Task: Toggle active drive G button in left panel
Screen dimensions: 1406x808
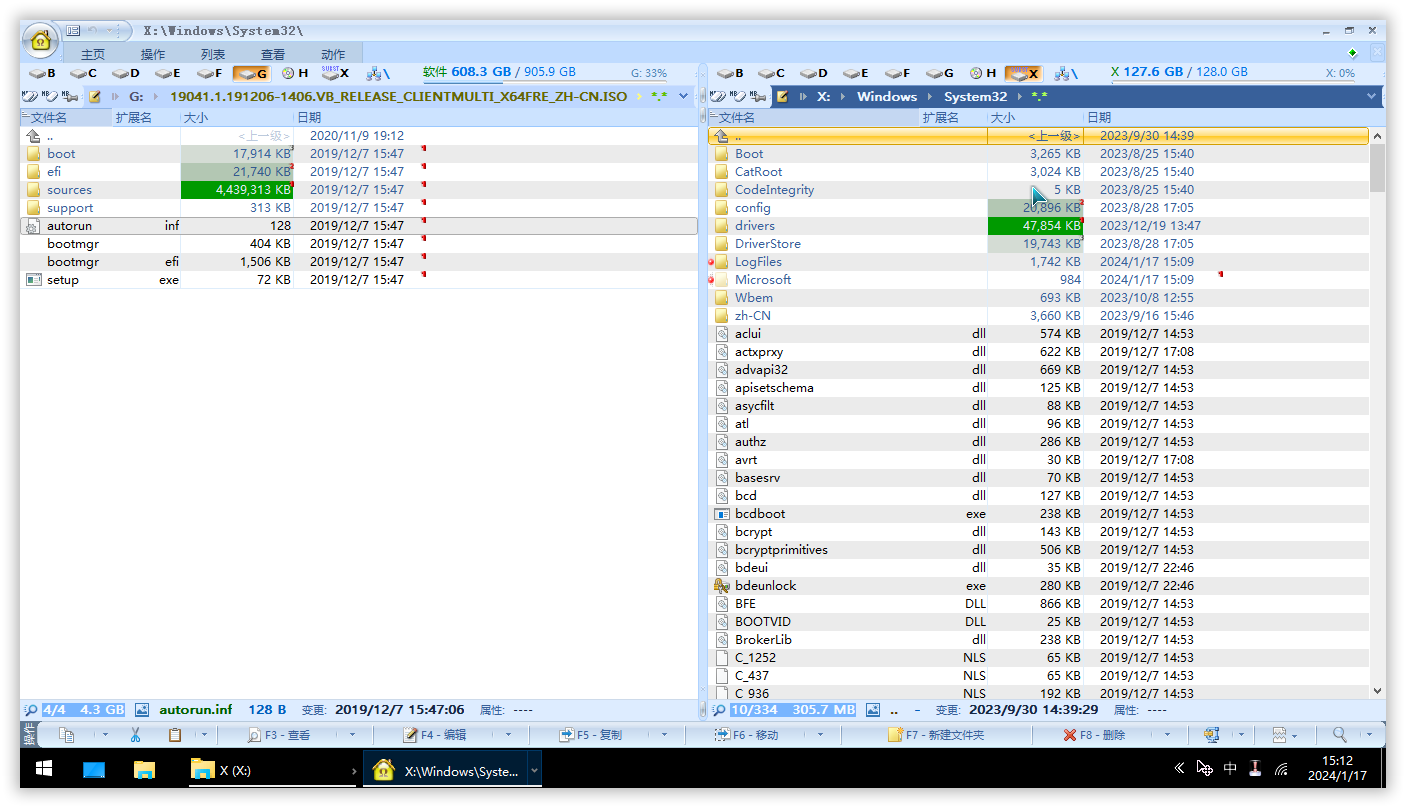Action: 250,73
